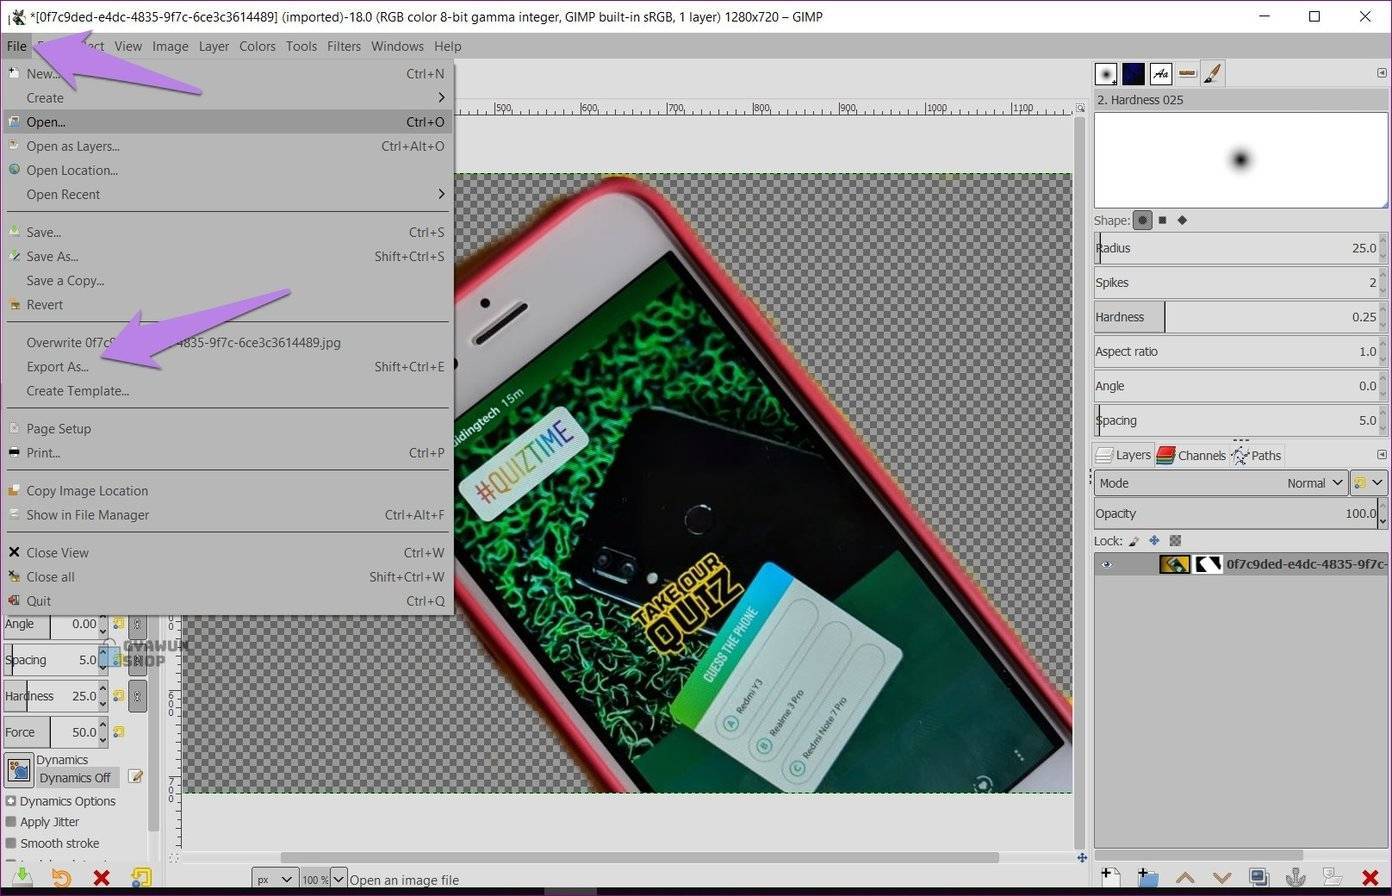Viewport: 1392px width, 896px height.
Task: Open the px unit dropdown in status bar
Action: (274, 879)
